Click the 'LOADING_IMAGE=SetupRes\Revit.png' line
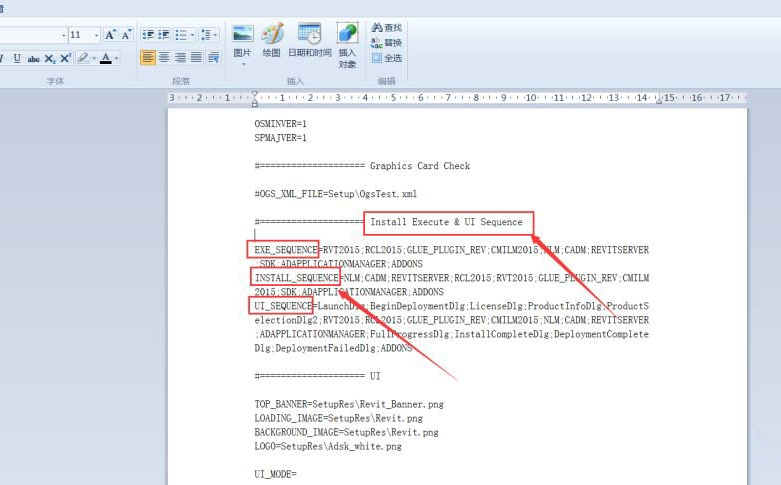The height and width of the screenshot is (485, 781). [x=338, y=418]
